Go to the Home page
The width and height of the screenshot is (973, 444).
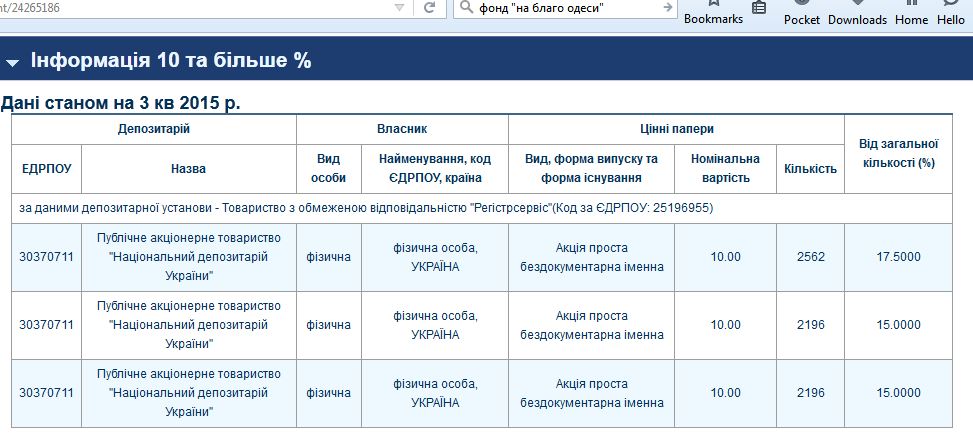[x=911, y=12]
